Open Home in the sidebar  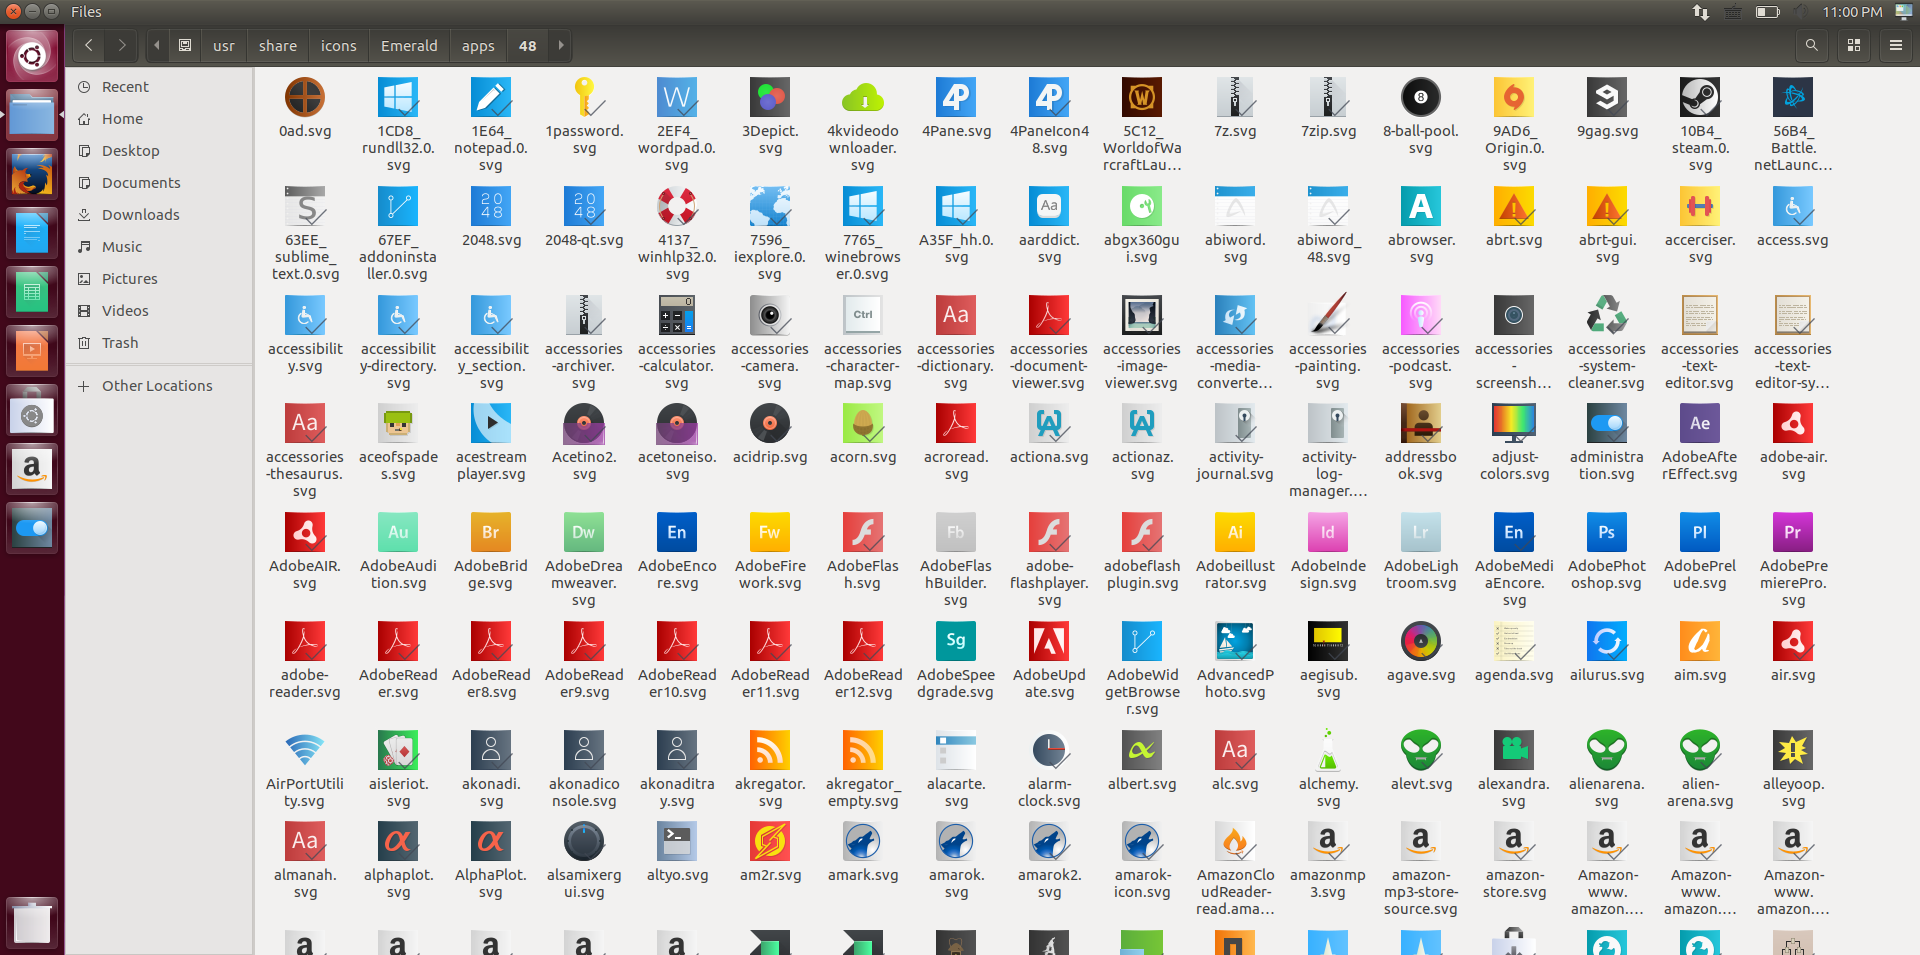pos(159,119)
